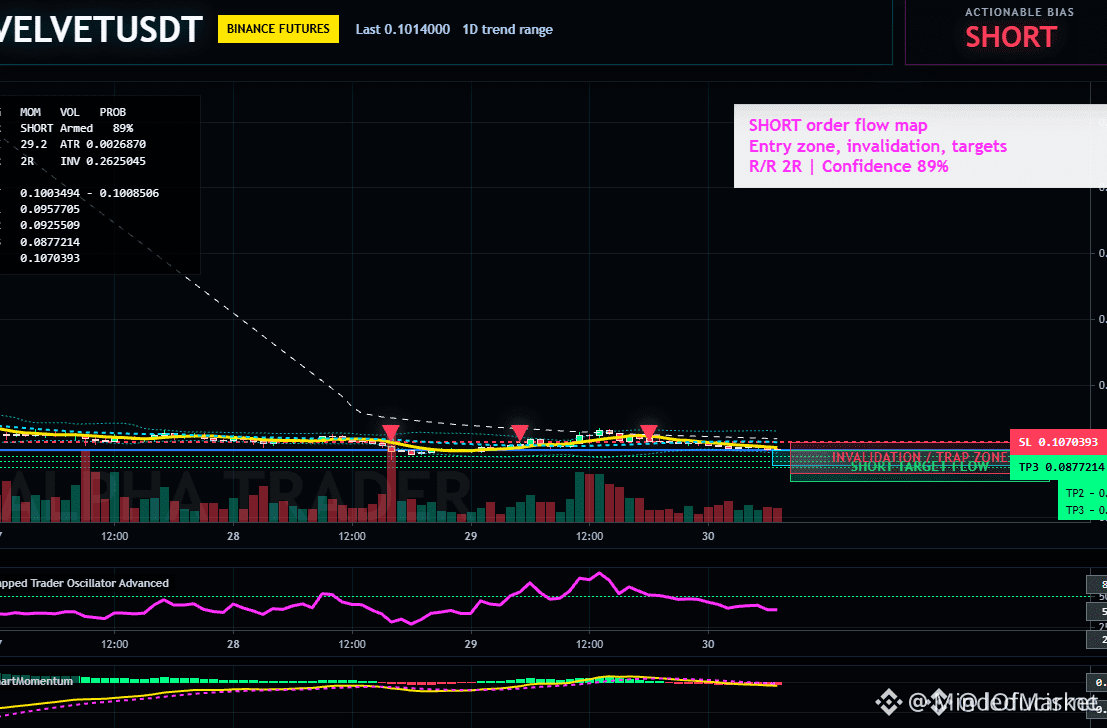
Task: Click the ATR 0.0026870 value
Action: [103, 144]
